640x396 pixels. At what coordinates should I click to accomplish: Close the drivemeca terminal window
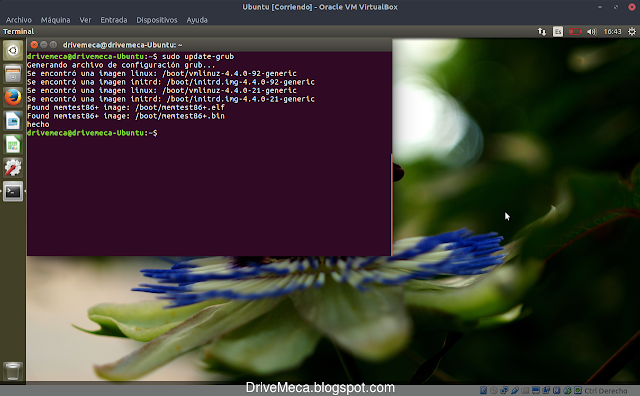(x=34, y=44)
